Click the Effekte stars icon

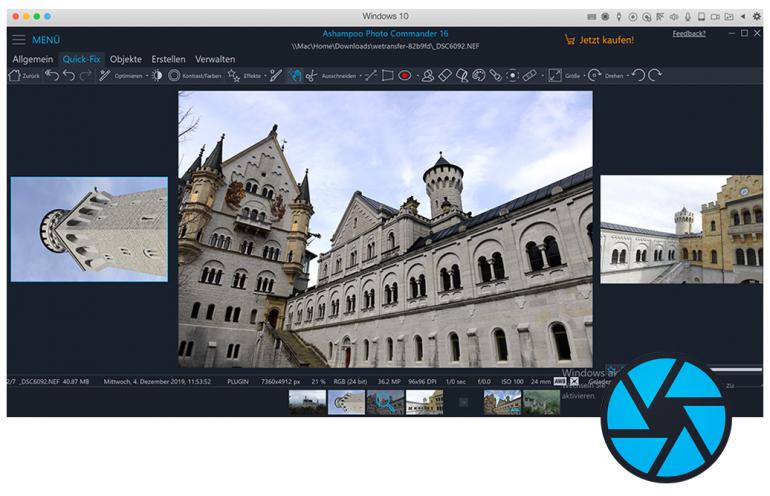coord(234,76)
